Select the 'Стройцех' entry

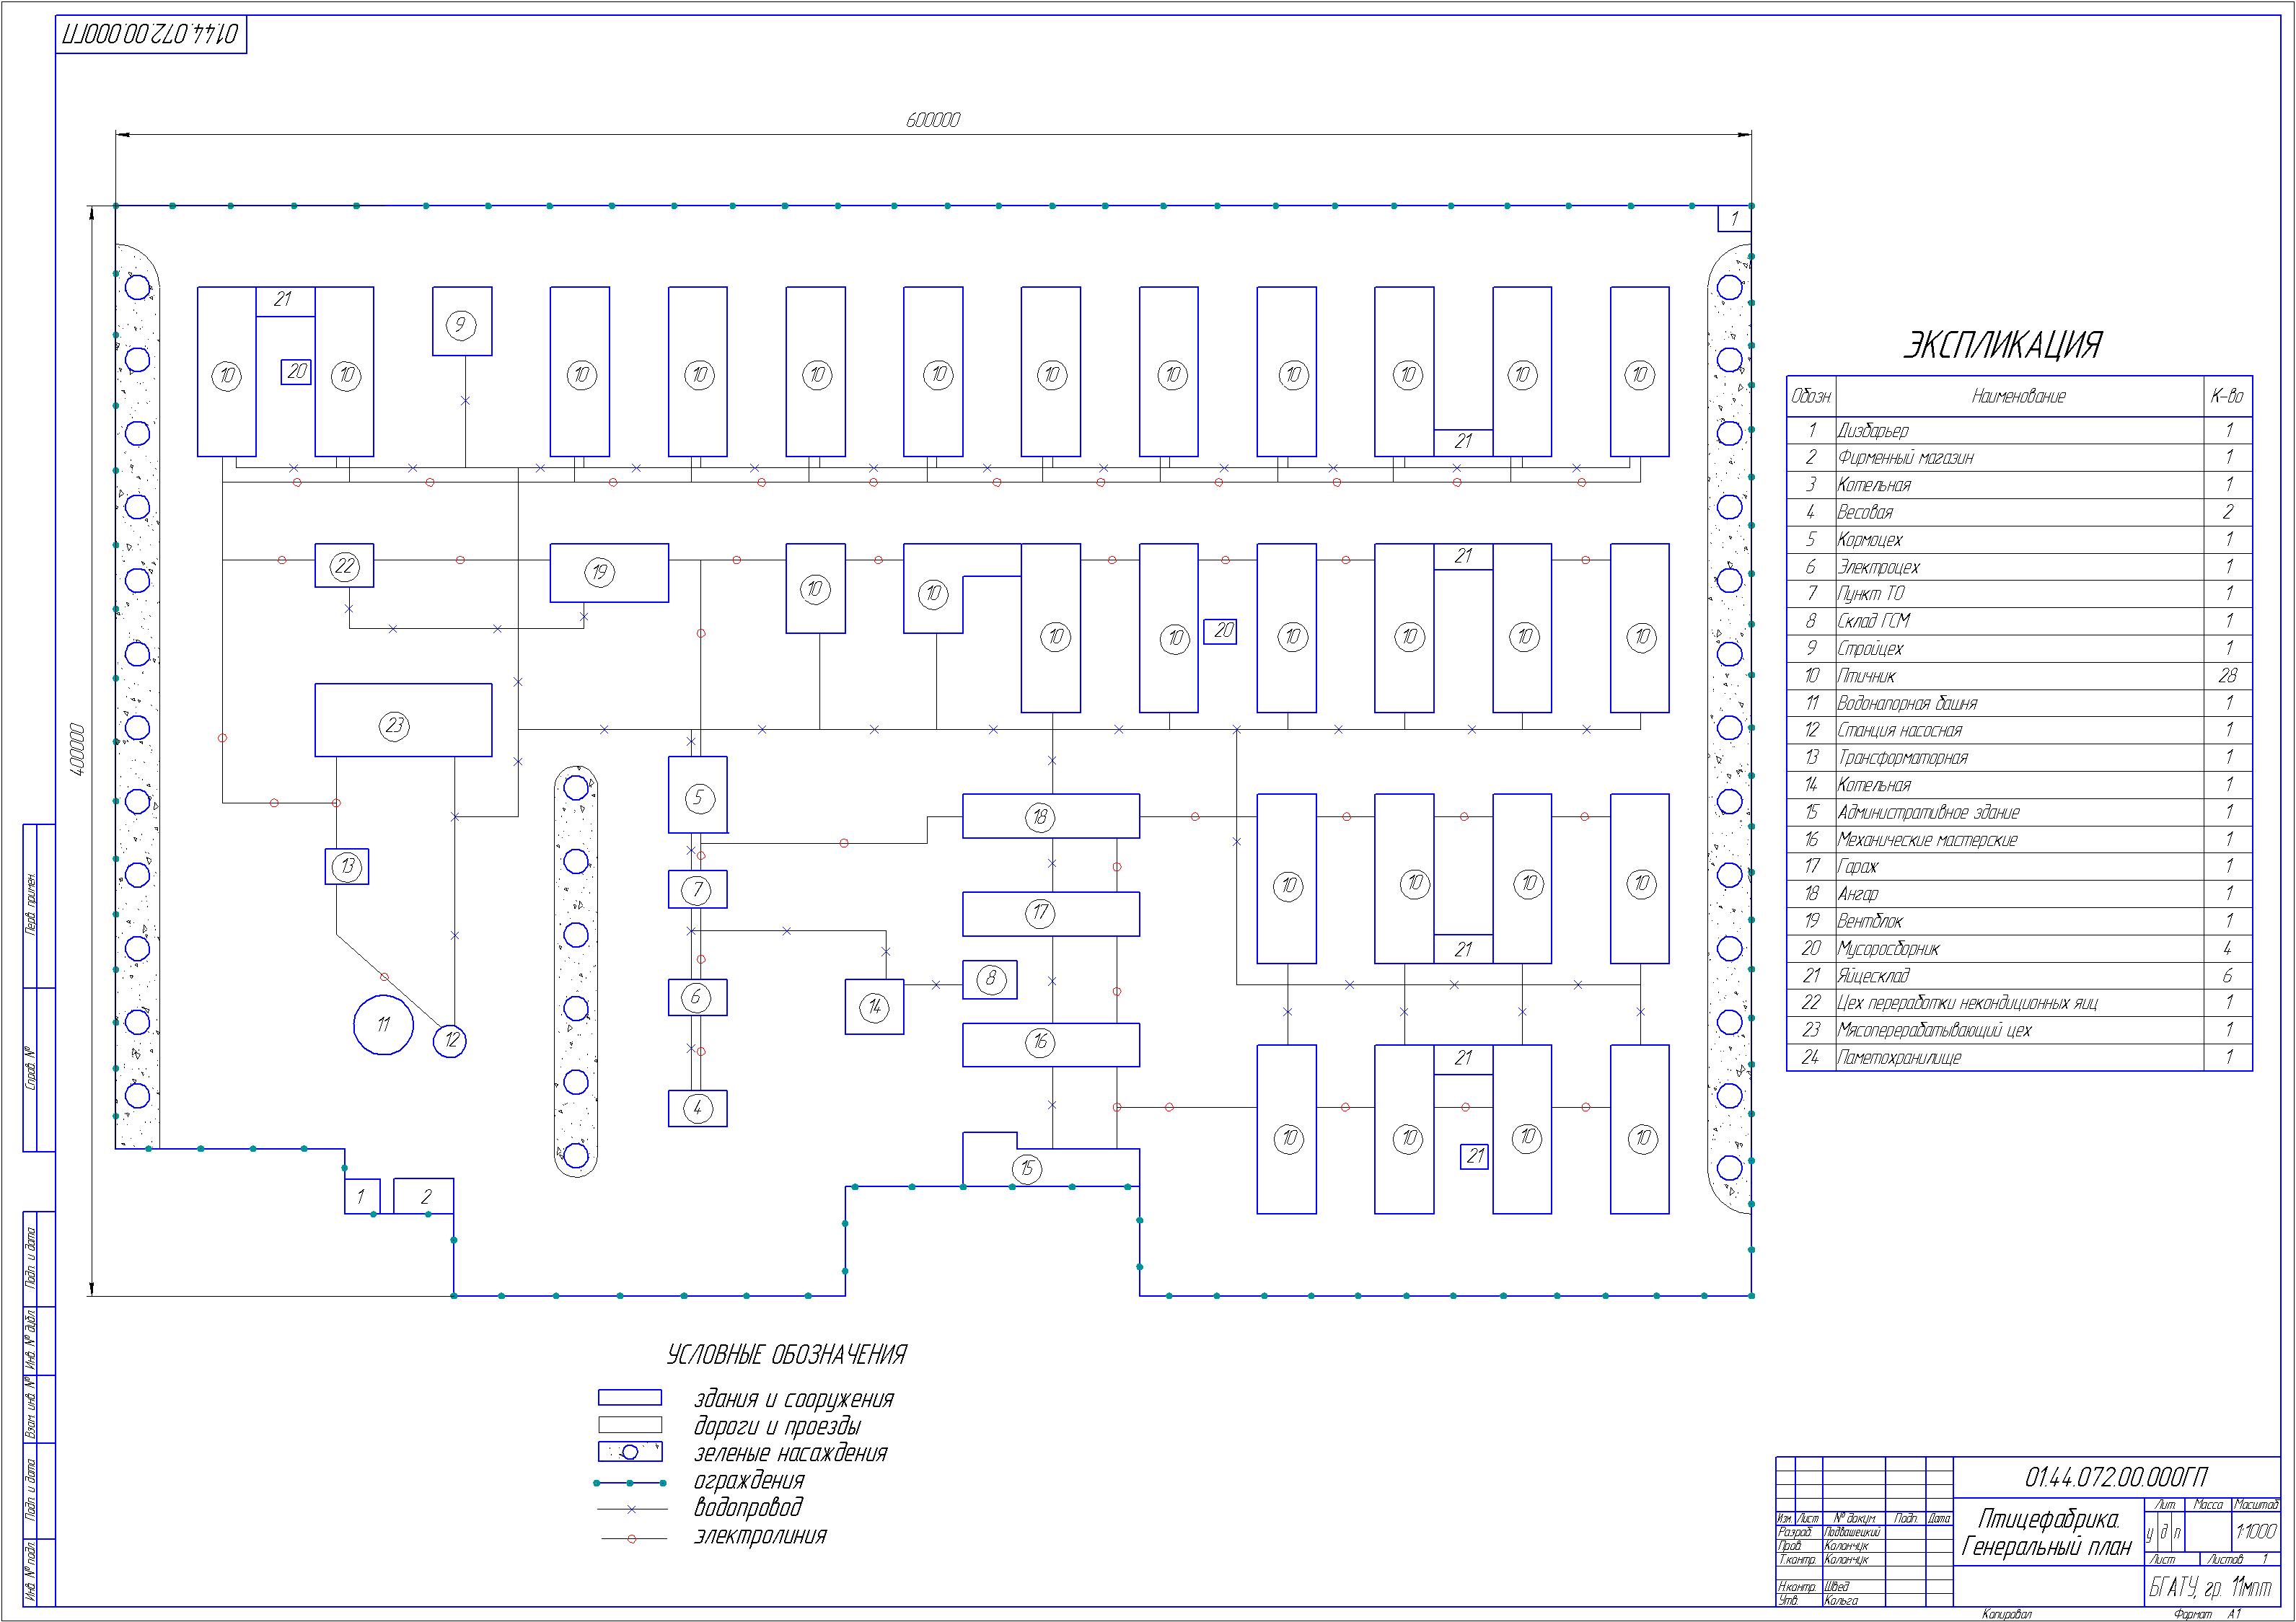[1870, 648]
